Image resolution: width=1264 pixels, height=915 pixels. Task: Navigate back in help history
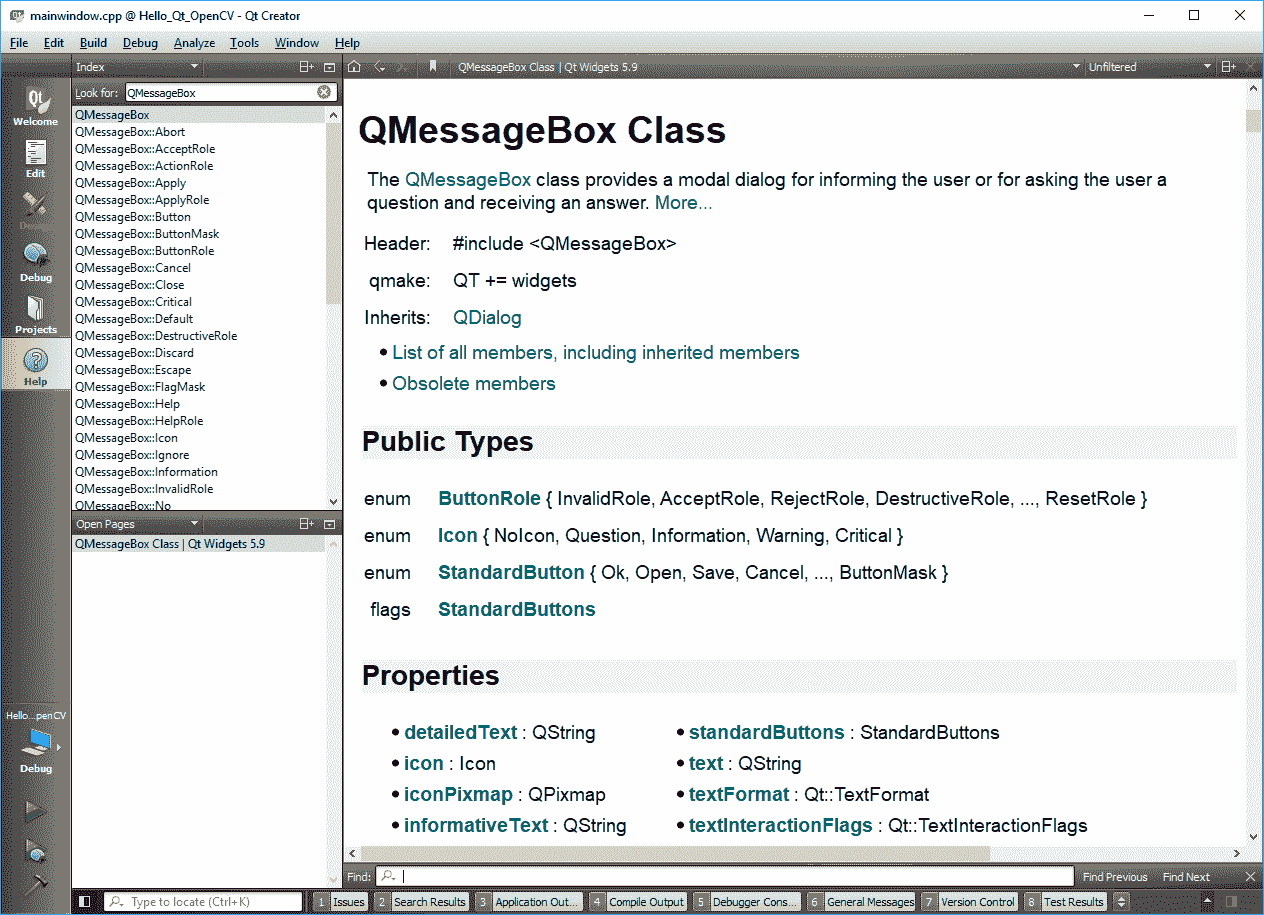[x=380, y=67]
